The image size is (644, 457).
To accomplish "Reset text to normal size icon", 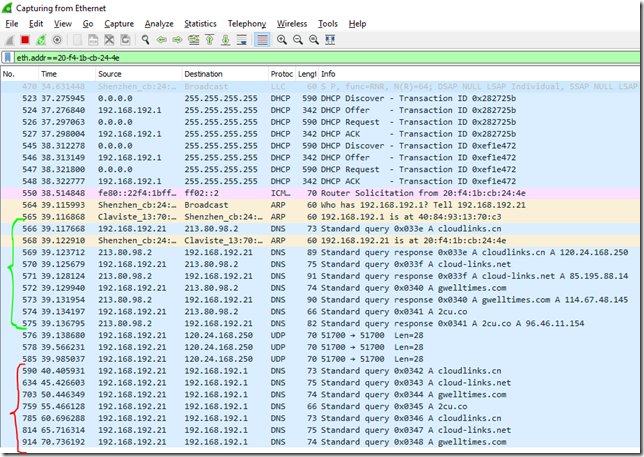I will pyautogui.click(x=314, y=40).
